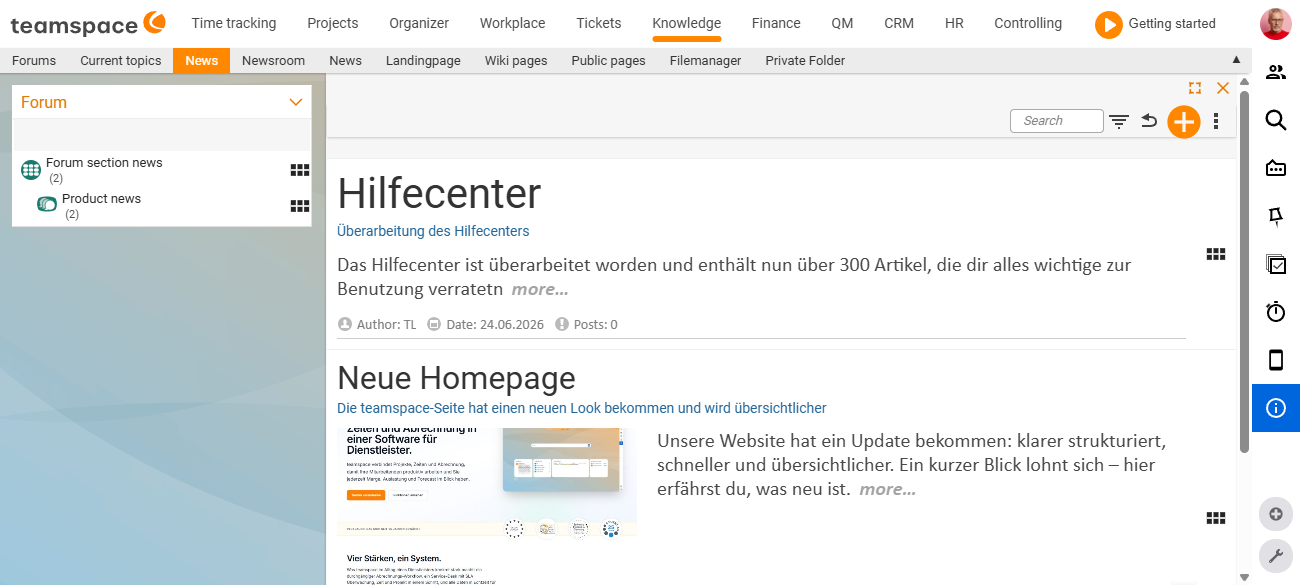1300x585 pixels.
Task: Click the Forum section news globe icon
Action: tap(31, 170)
